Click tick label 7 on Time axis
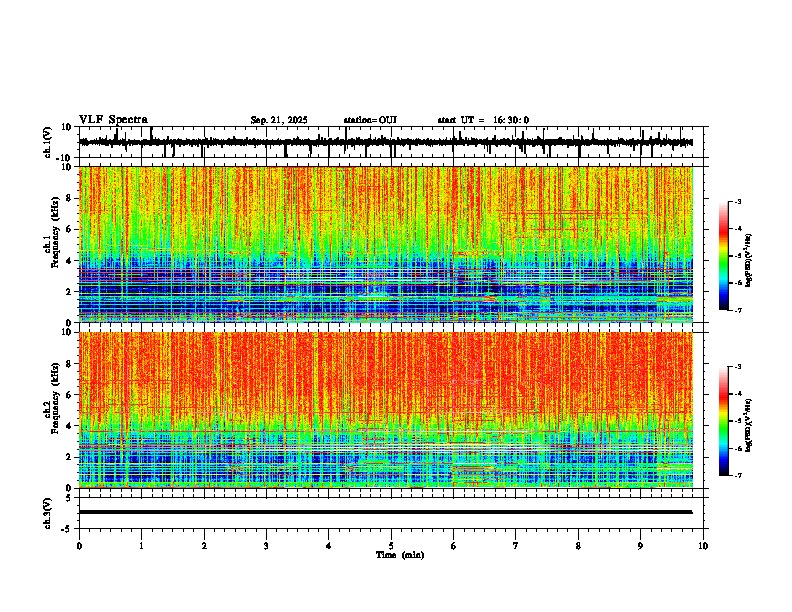Viewport: 792px width, 612px height. [516, 546]
